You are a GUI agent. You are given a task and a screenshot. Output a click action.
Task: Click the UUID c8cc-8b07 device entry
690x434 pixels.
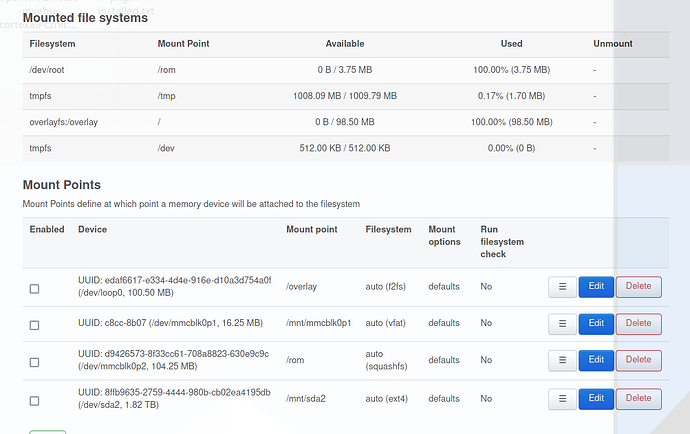pos(170,323)
